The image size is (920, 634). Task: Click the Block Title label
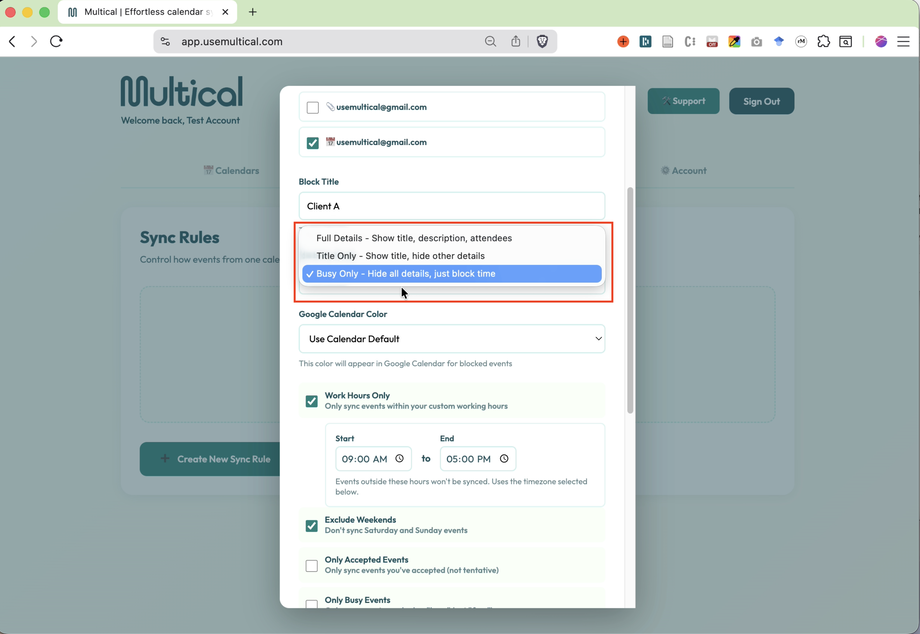pyautogui.click(x=319, y=182)
